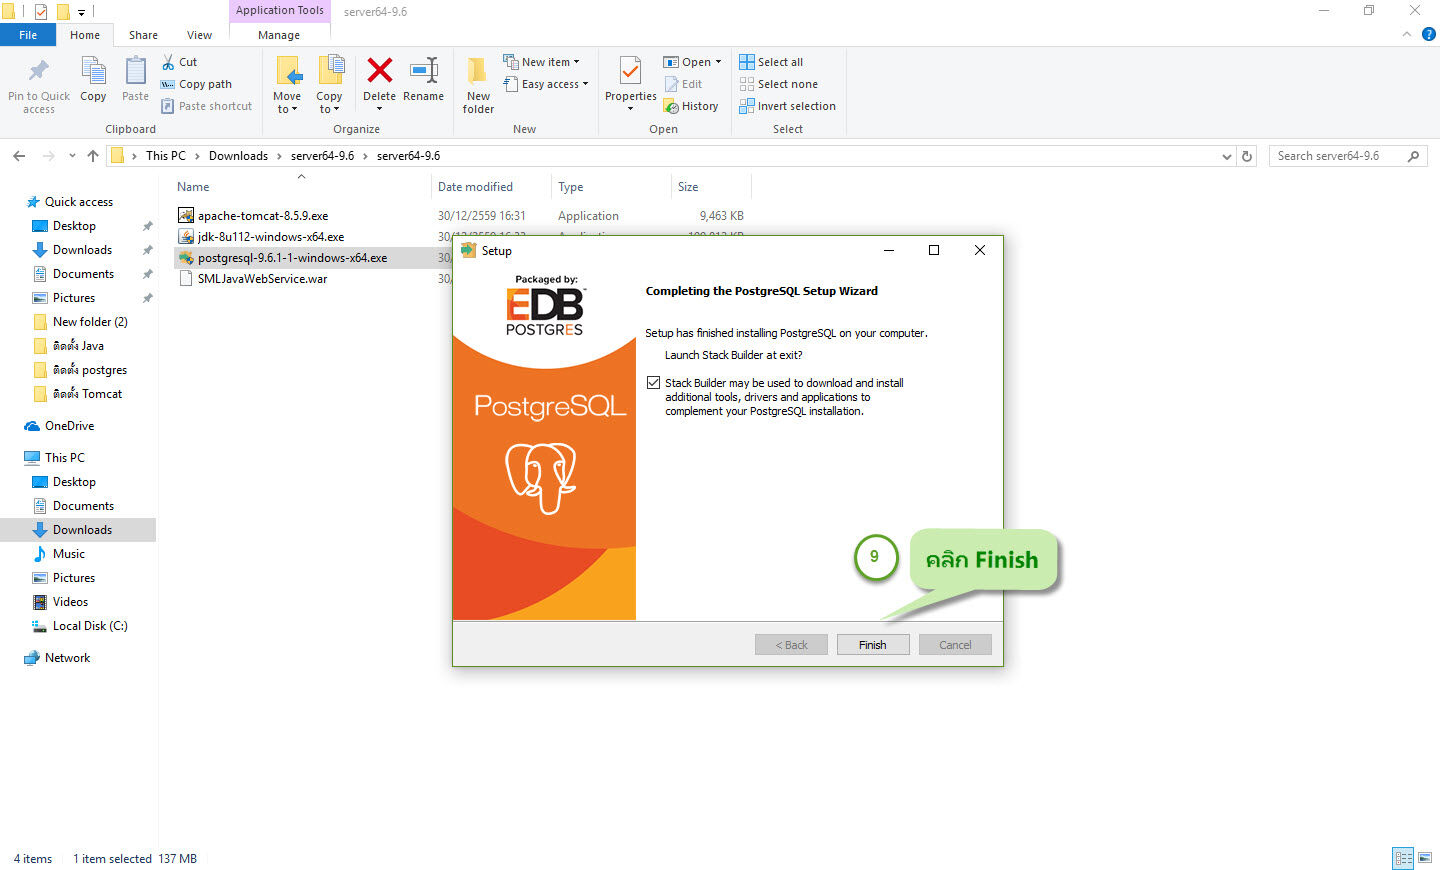Viewport: 1440px width, 870px height.
Task: Collapse the ribbon with the chevron
Action: click(x=1406, y=34)
